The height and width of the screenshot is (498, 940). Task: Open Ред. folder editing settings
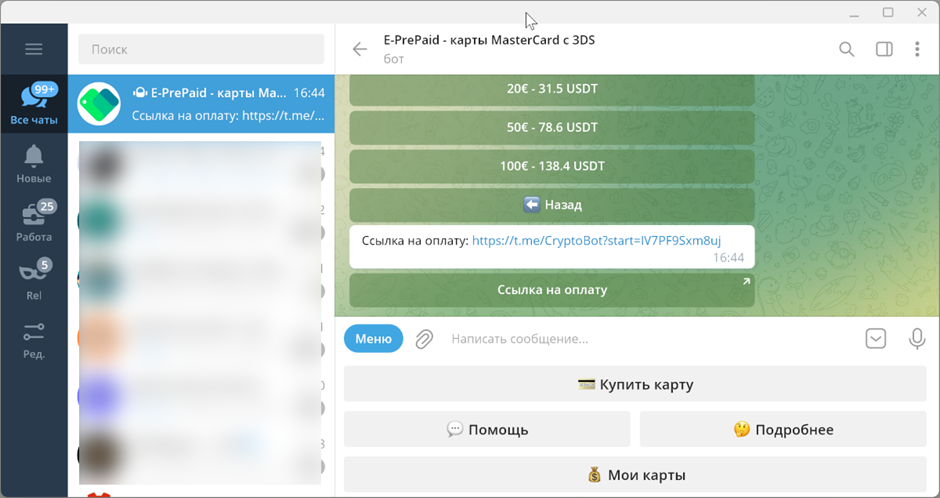pos(34,340)
